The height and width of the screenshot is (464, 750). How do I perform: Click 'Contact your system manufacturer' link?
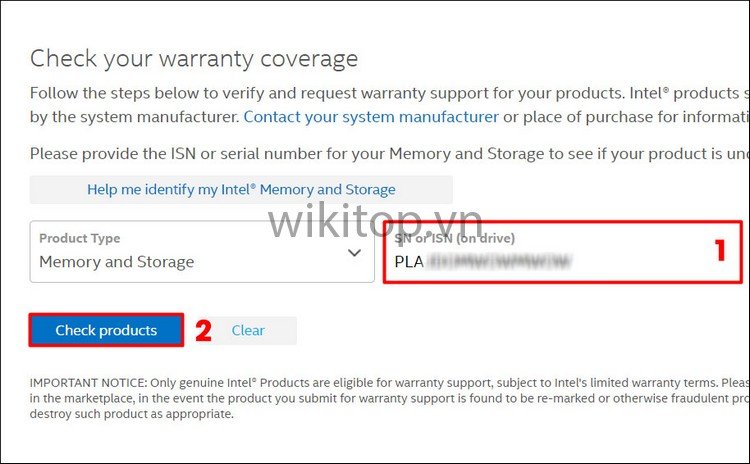coord(371,117)
